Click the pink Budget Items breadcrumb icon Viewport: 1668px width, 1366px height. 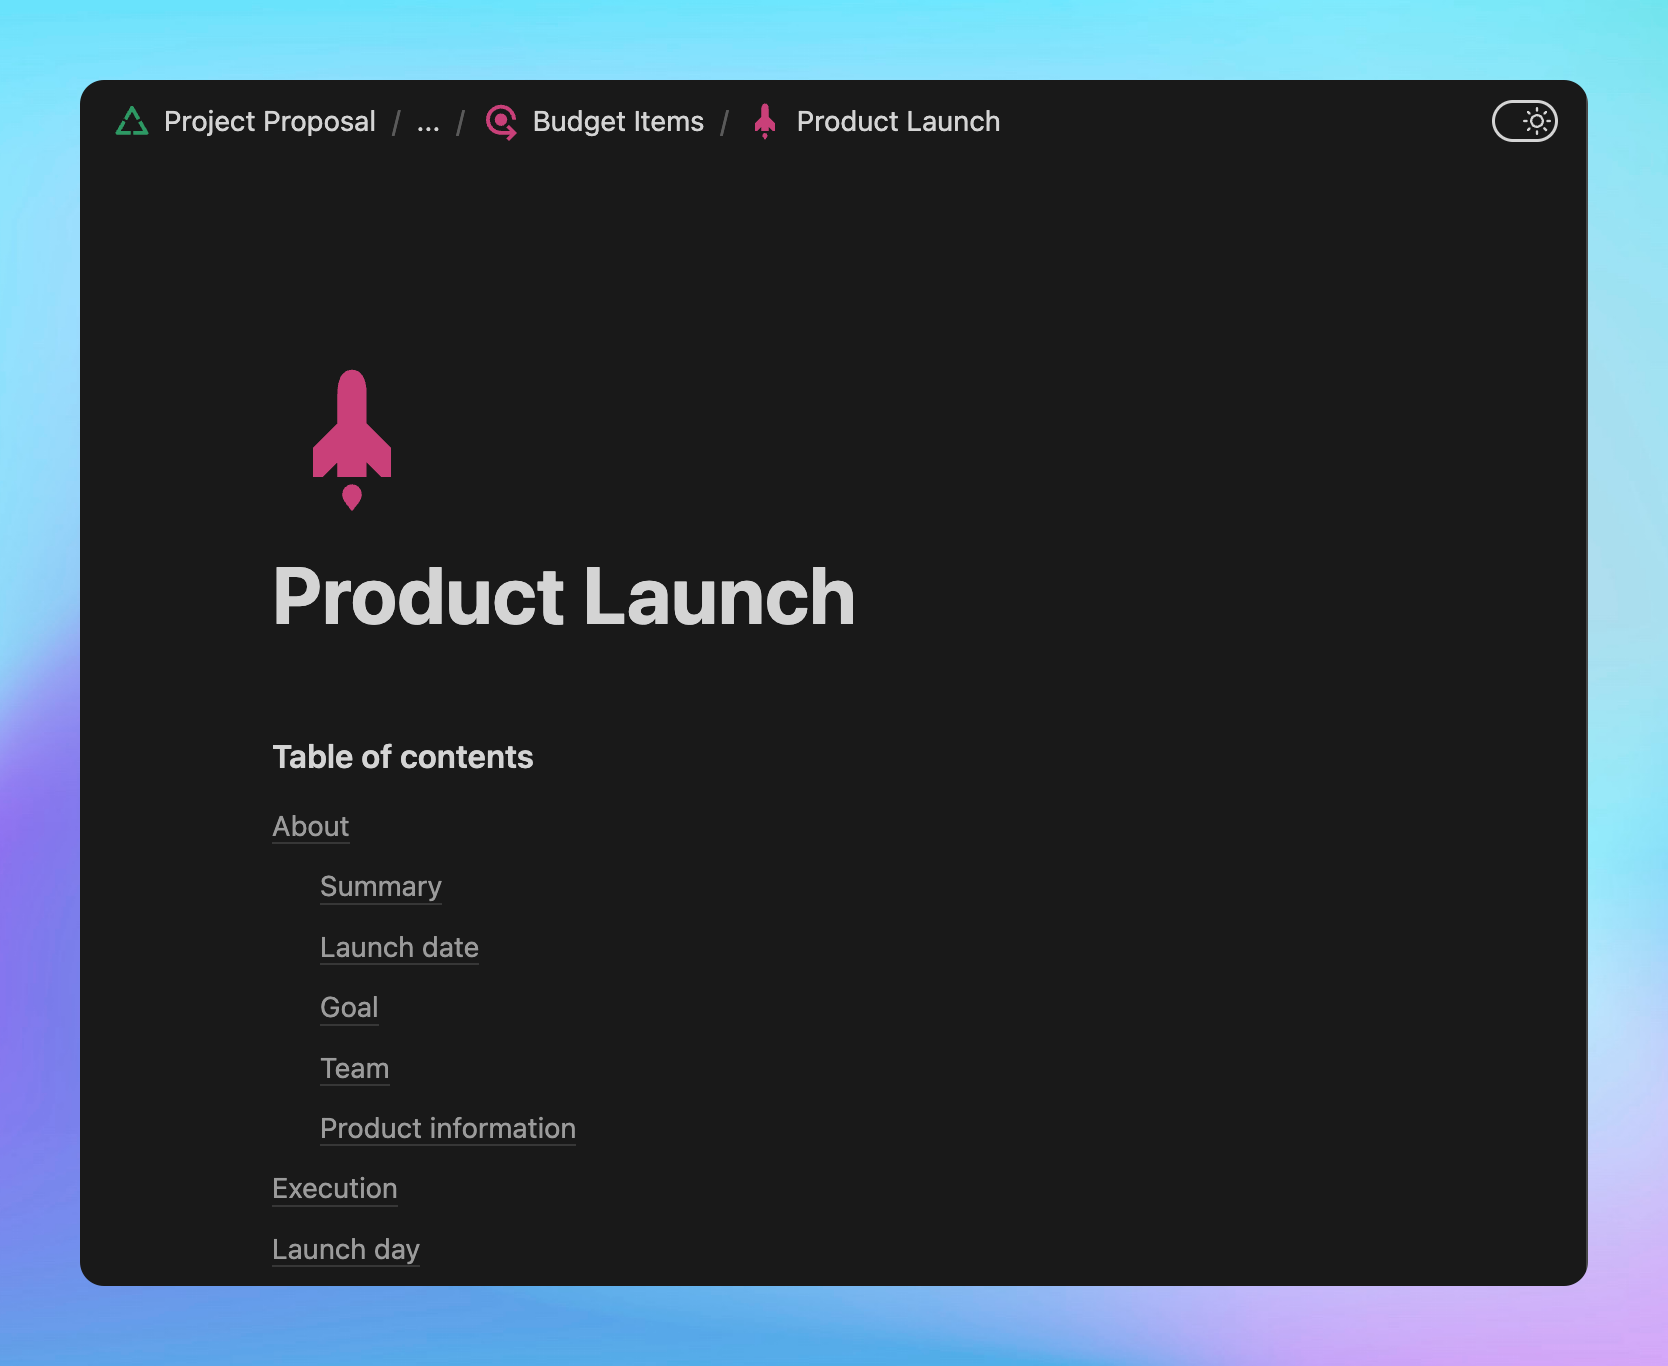(x=501, y=122)
